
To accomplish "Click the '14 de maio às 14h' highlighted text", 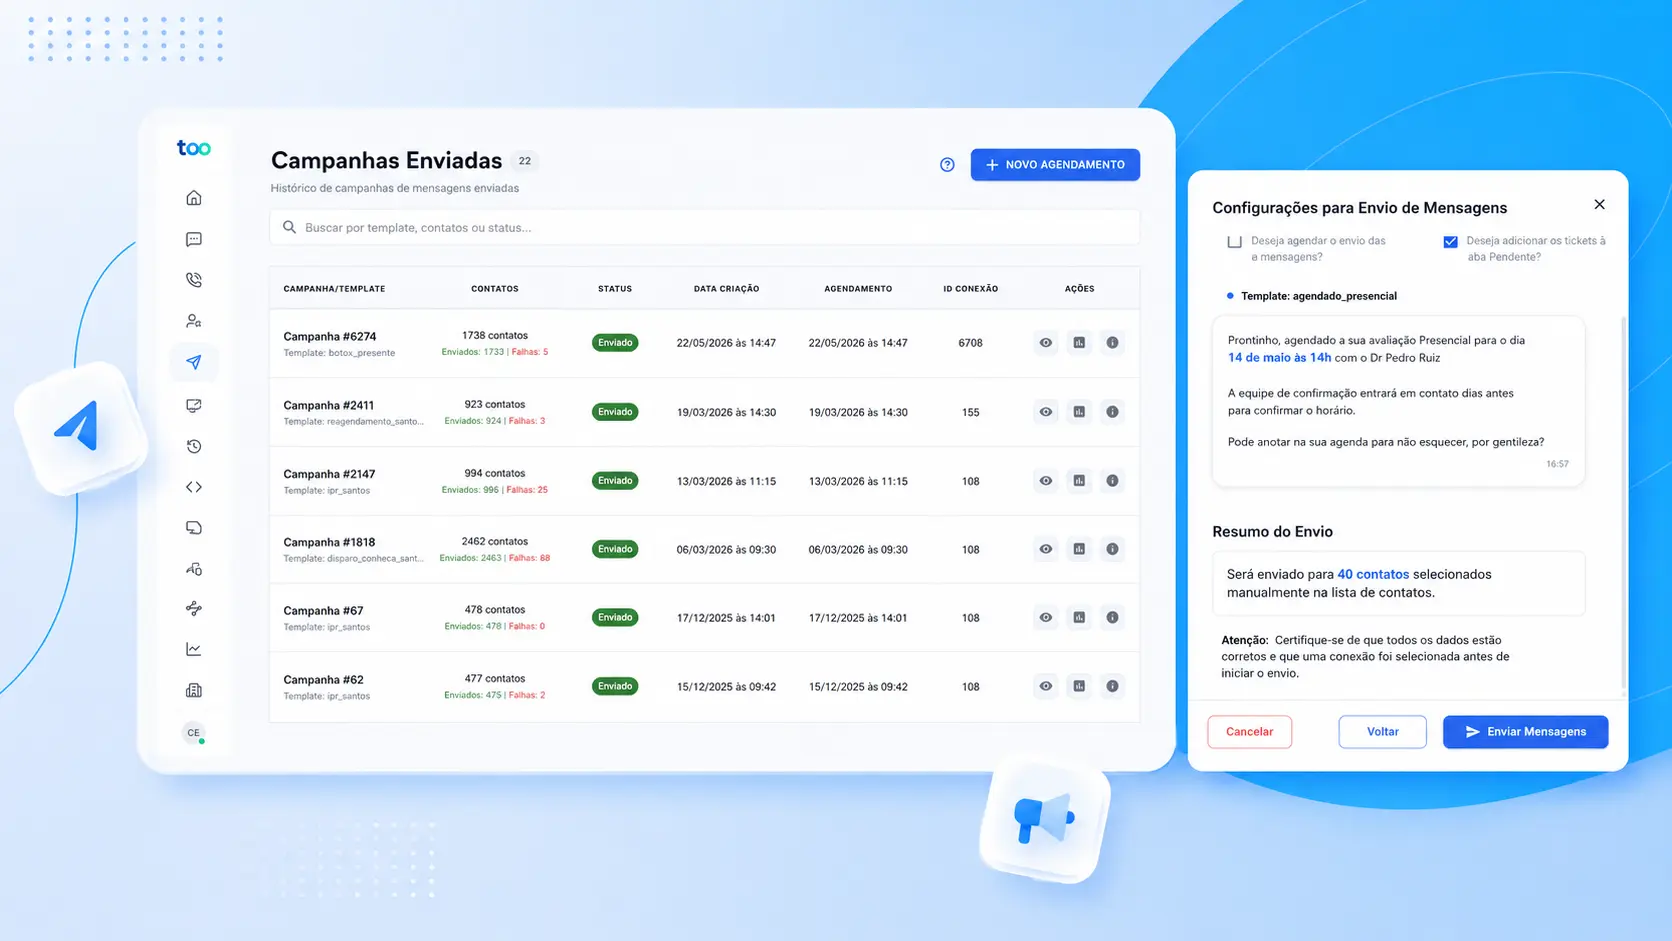I will click(x=1279, y=358).
